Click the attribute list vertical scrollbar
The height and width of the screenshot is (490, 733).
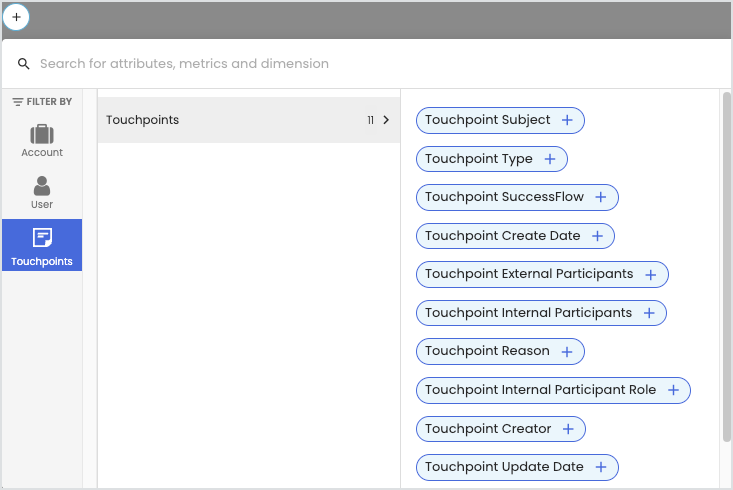(726, 267)
